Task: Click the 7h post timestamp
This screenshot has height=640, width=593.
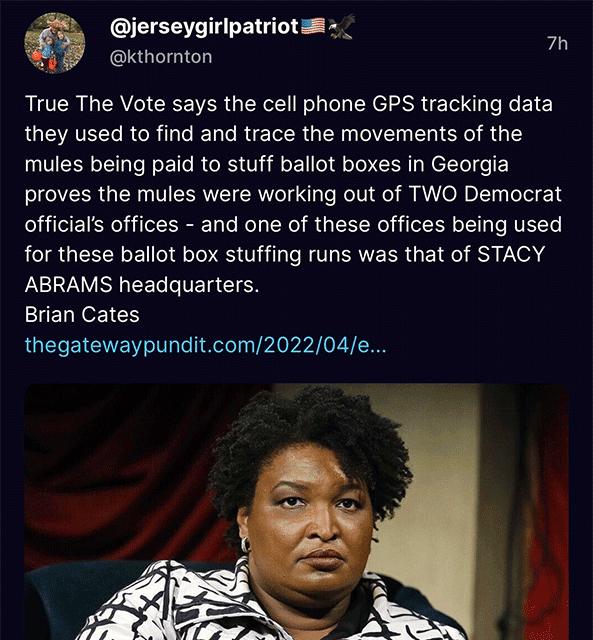Action: (557, 43)
